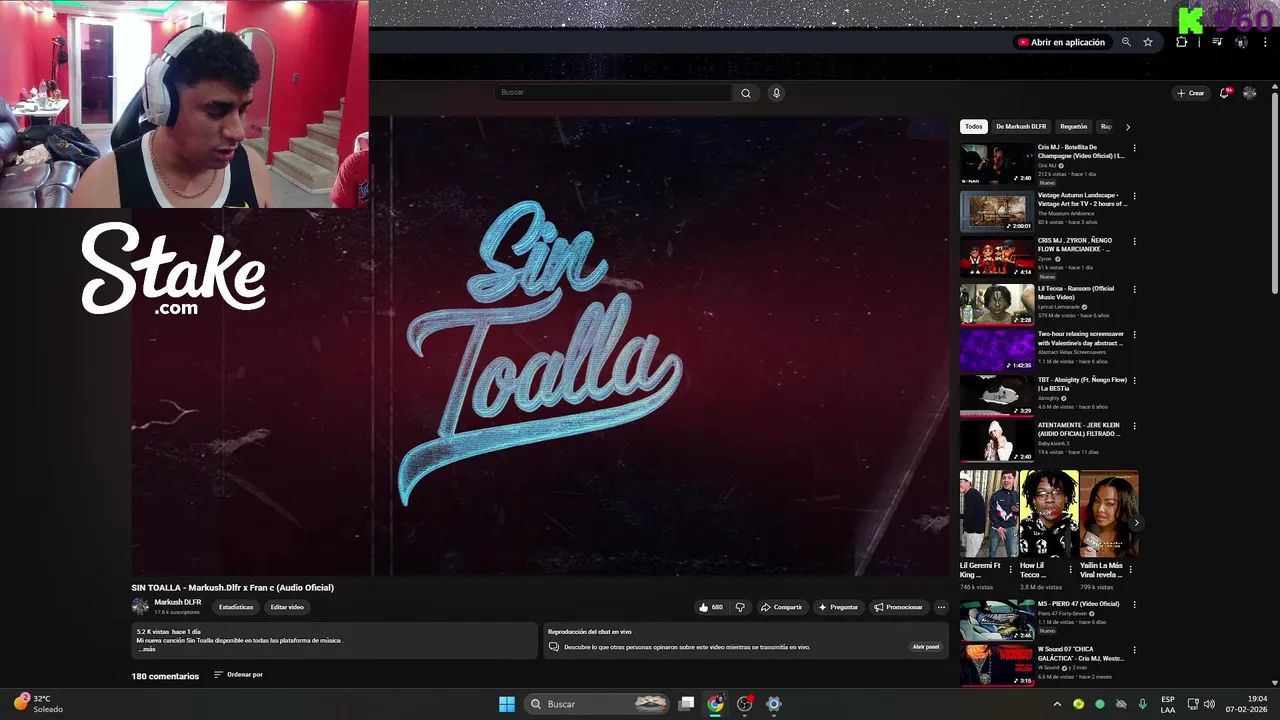Open Windows Start menu
This screenshot has height=720, width=1280.
[507, 704]
